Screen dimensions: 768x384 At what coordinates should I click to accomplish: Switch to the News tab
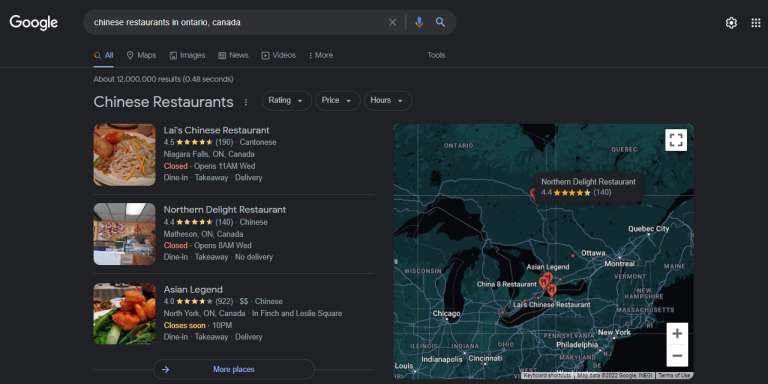click(x=233, y=55)
